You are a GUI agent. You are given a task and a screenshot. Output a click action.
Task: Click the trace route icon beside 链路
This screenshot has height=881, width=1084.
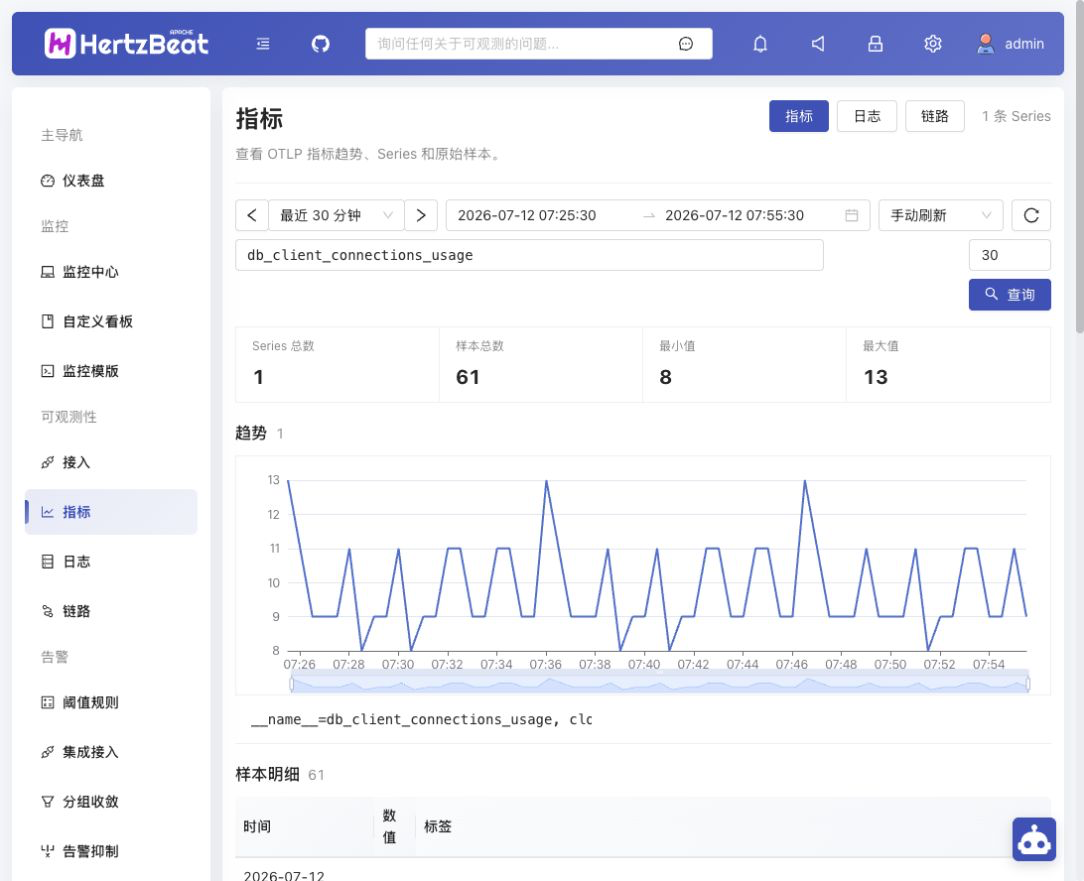tap(47, 611)
